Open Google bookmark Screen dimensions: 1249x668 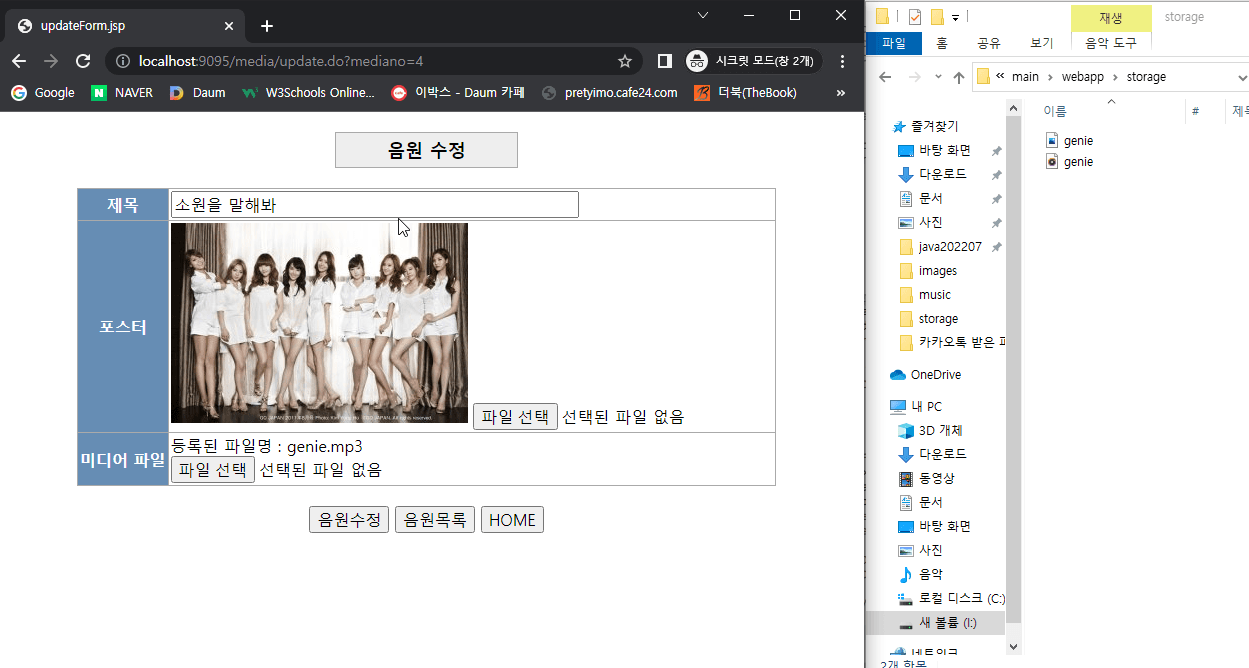pyautogui.click(x=43, y=92)
